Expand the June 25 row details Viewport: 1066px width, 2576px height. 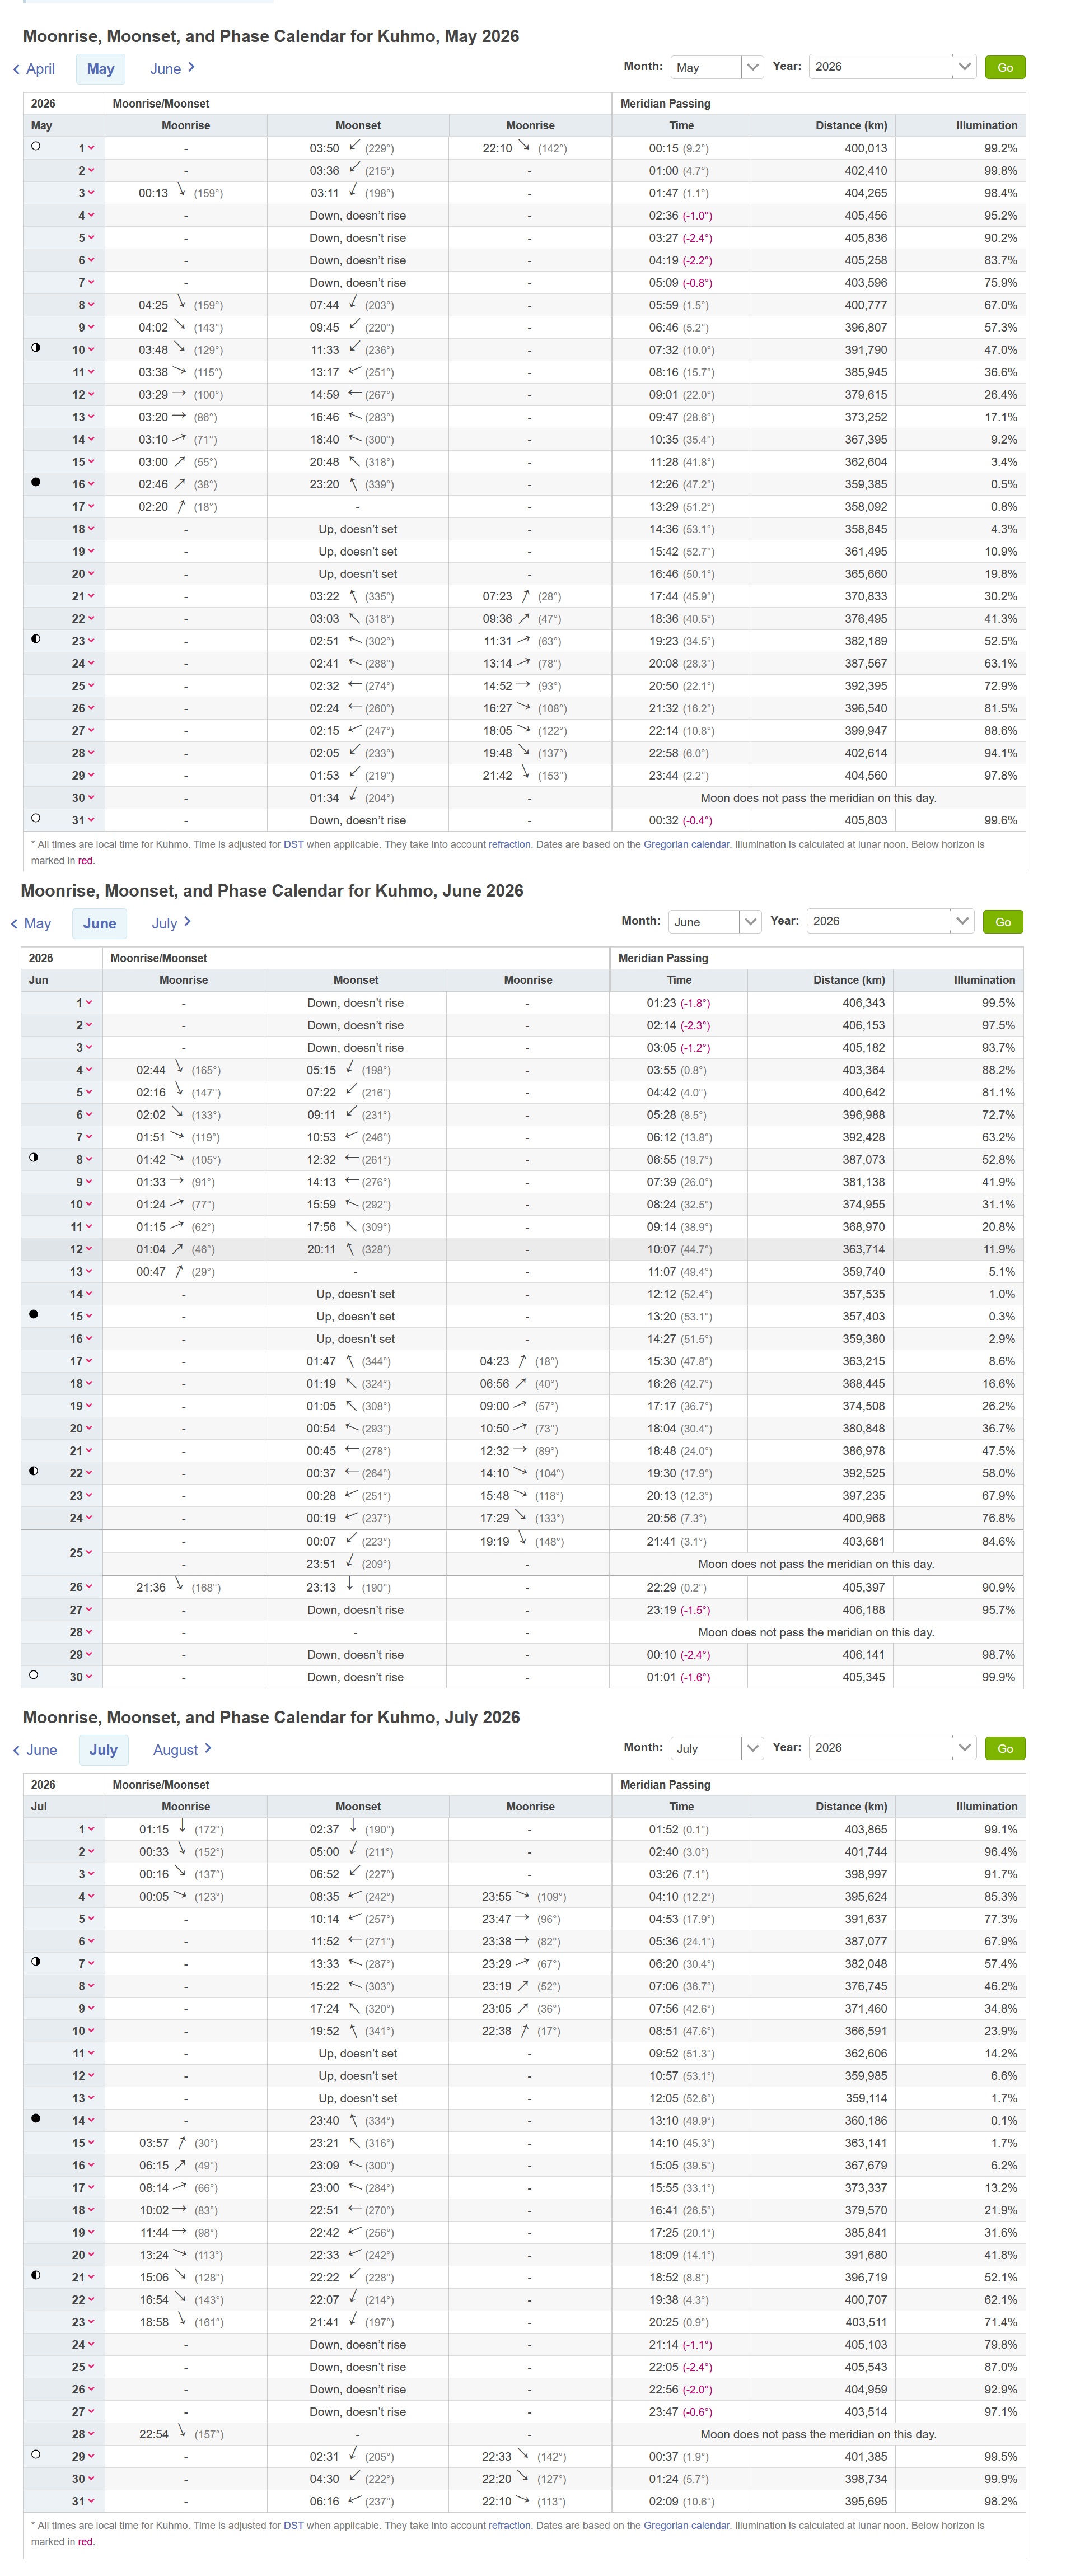click(x=89, y=1553)
